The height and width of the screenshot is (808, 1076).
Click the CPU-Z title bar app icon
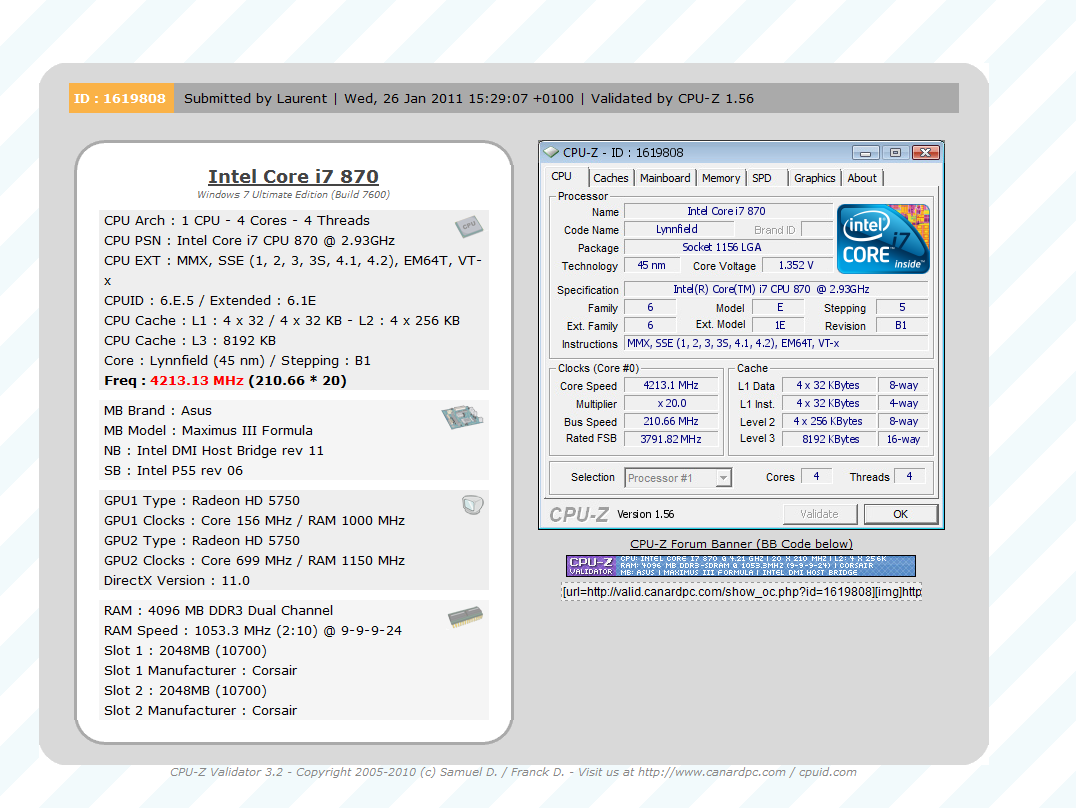click(x=551, y=152)
